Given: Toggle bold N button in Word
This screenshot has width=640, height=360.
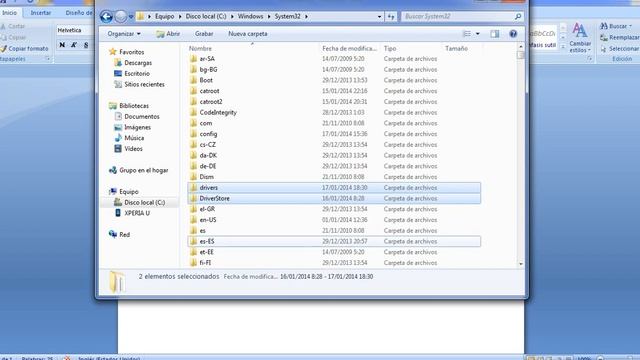Looking at the screenshot, I should pyautogui.click(x=62, y=45).
